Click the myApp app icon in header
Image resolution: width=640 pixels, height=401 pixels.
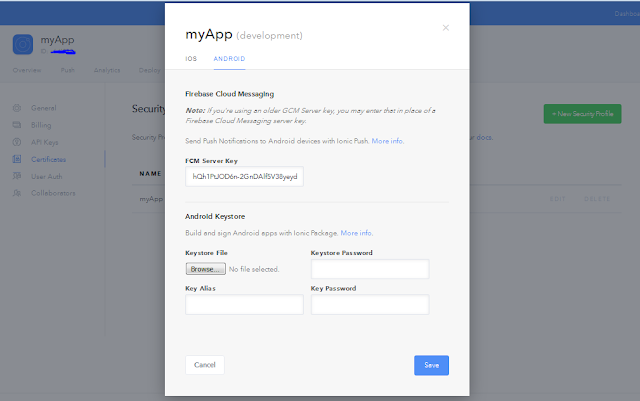[x=23, y=44]
